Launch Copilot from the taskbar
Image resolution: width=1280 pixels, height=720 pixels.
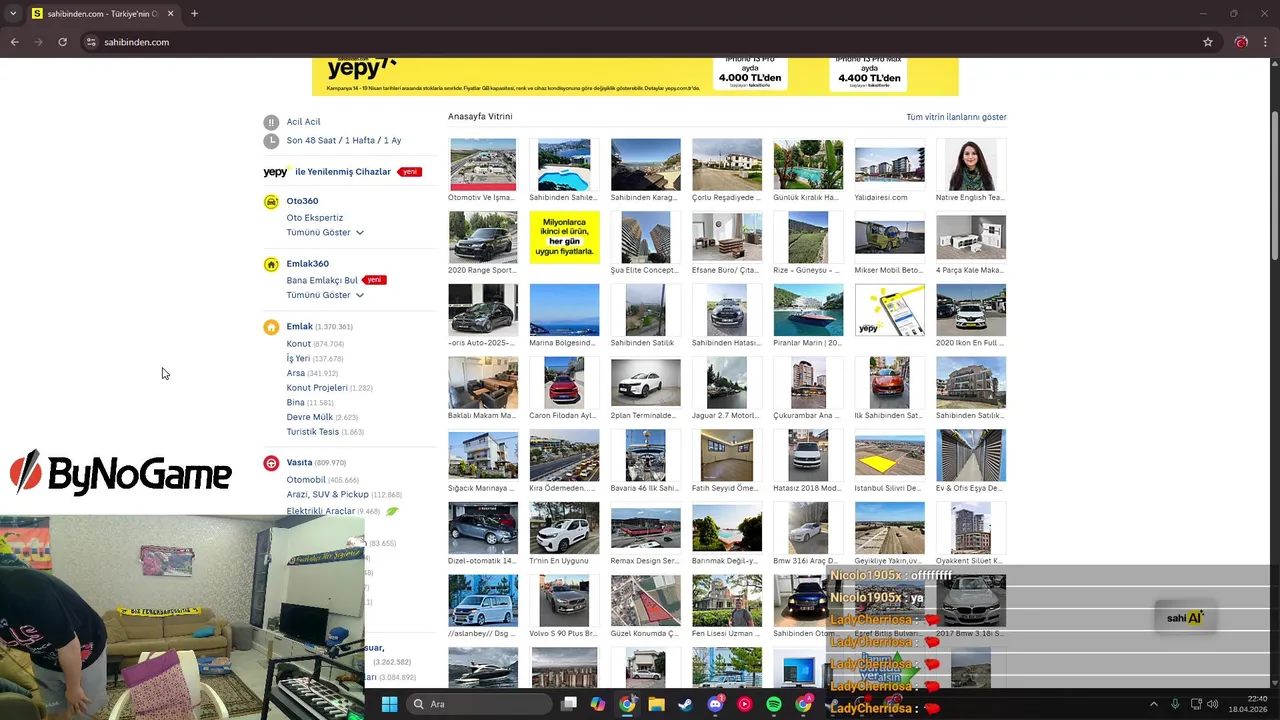(598, 704)
